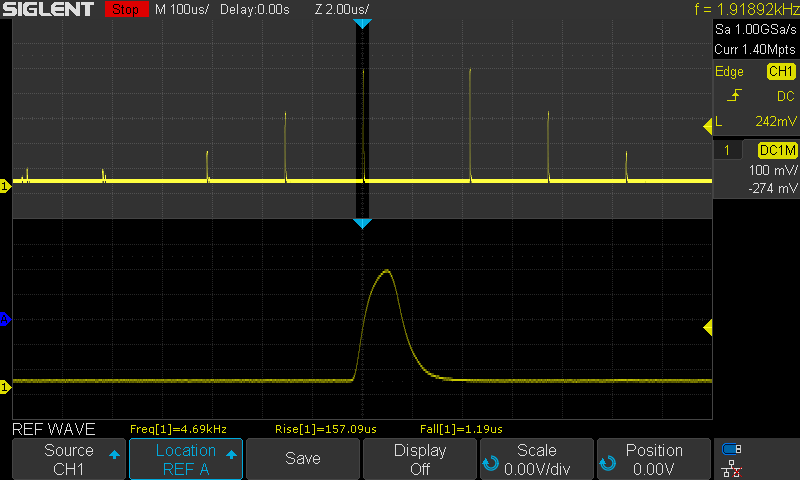
Task: Click the Fall[1]=1.19us measurement
Action: click(461, 429)
